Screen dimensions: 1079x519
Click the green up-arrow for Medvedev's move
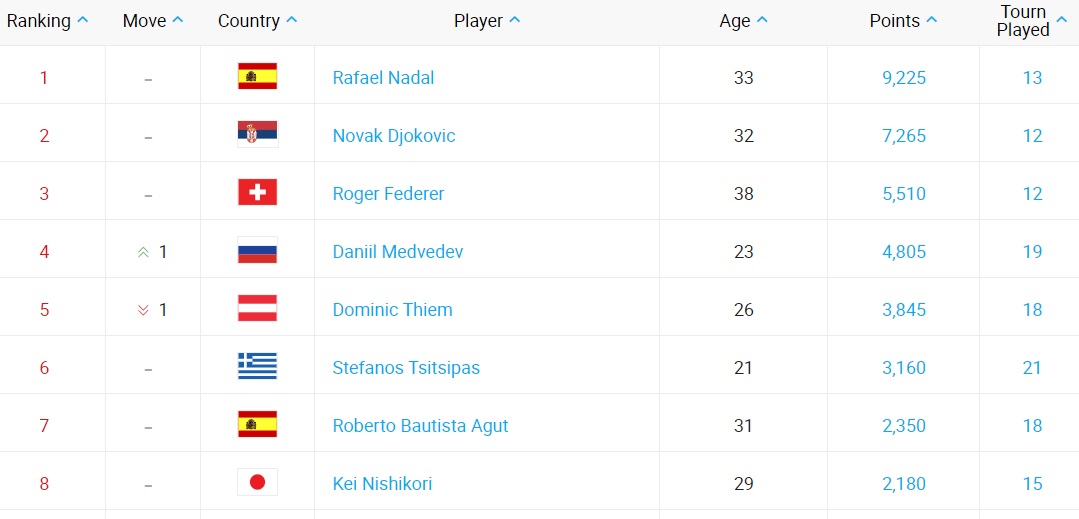(143, 252)
